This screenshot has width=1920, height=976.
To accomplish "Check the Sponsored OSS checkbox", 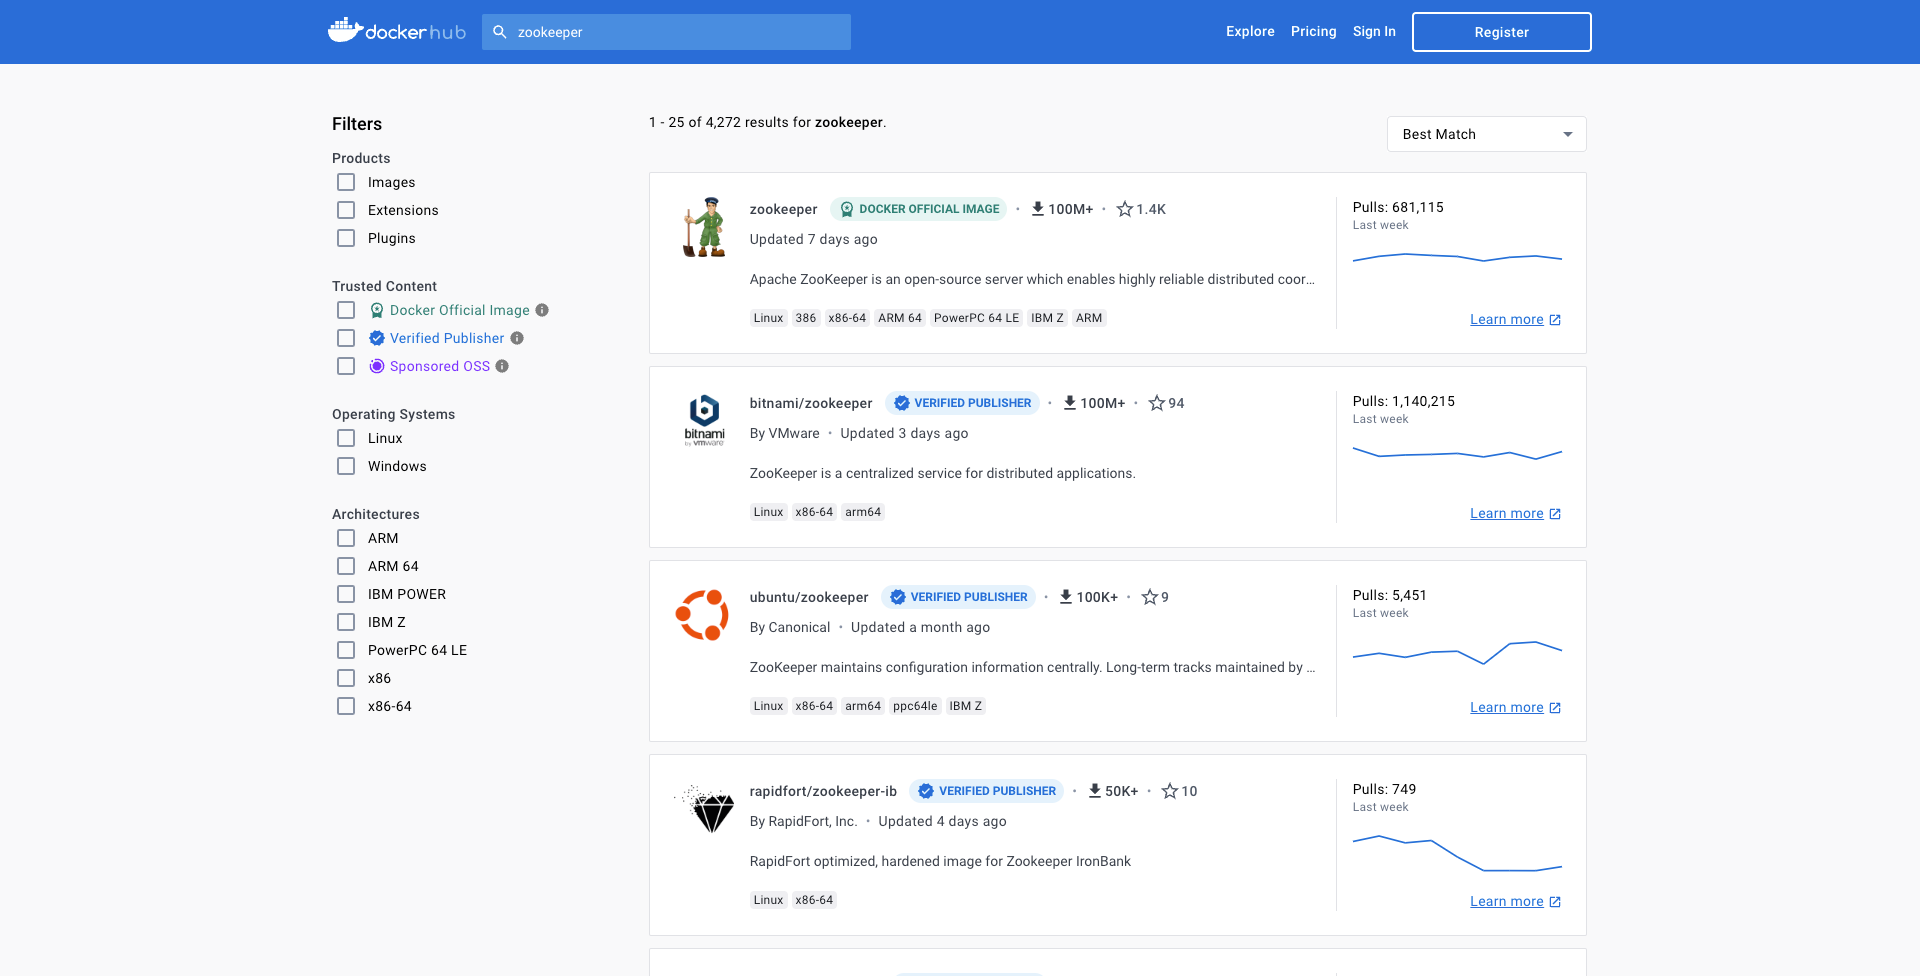I will coord(346,366).
